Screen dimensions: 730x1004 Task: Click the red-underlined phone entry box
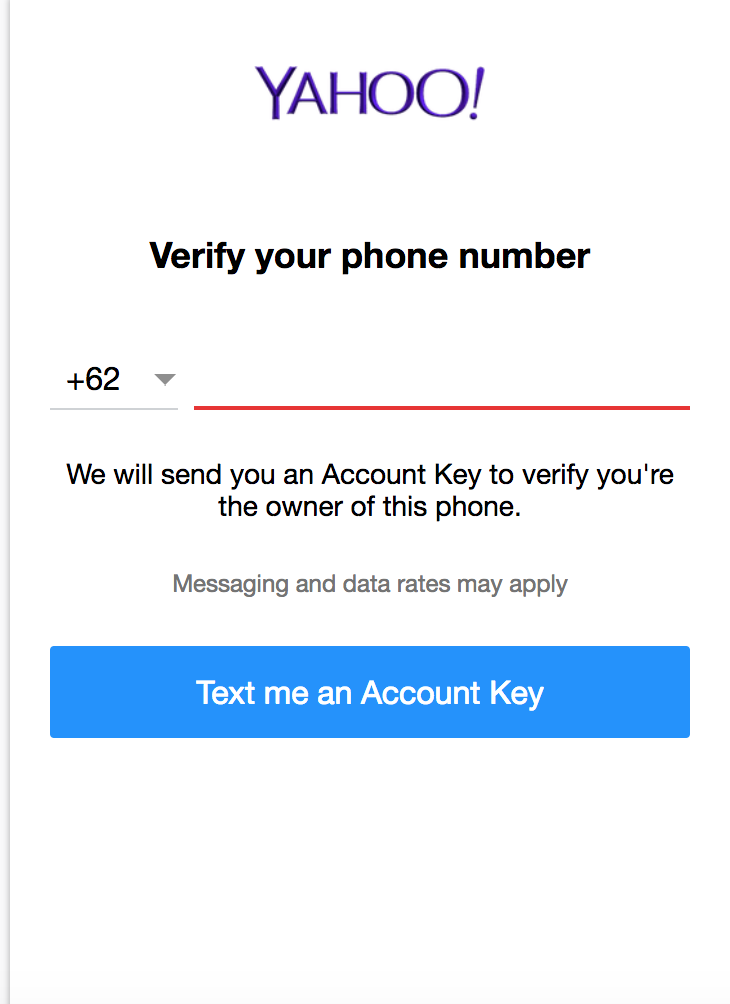441,383
